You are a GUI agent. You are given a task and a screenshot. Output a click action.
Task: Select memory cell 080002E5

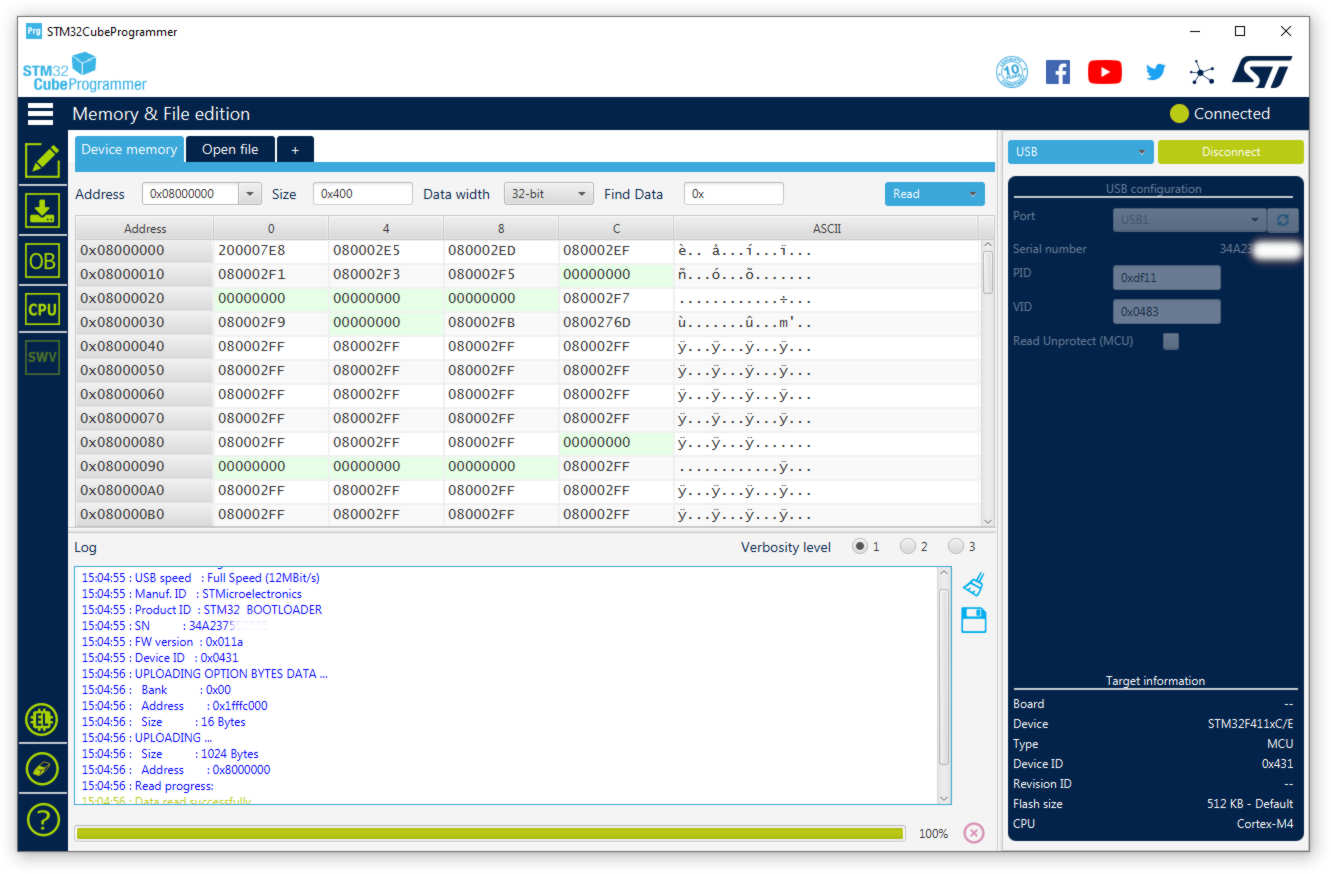coord(386,250)
